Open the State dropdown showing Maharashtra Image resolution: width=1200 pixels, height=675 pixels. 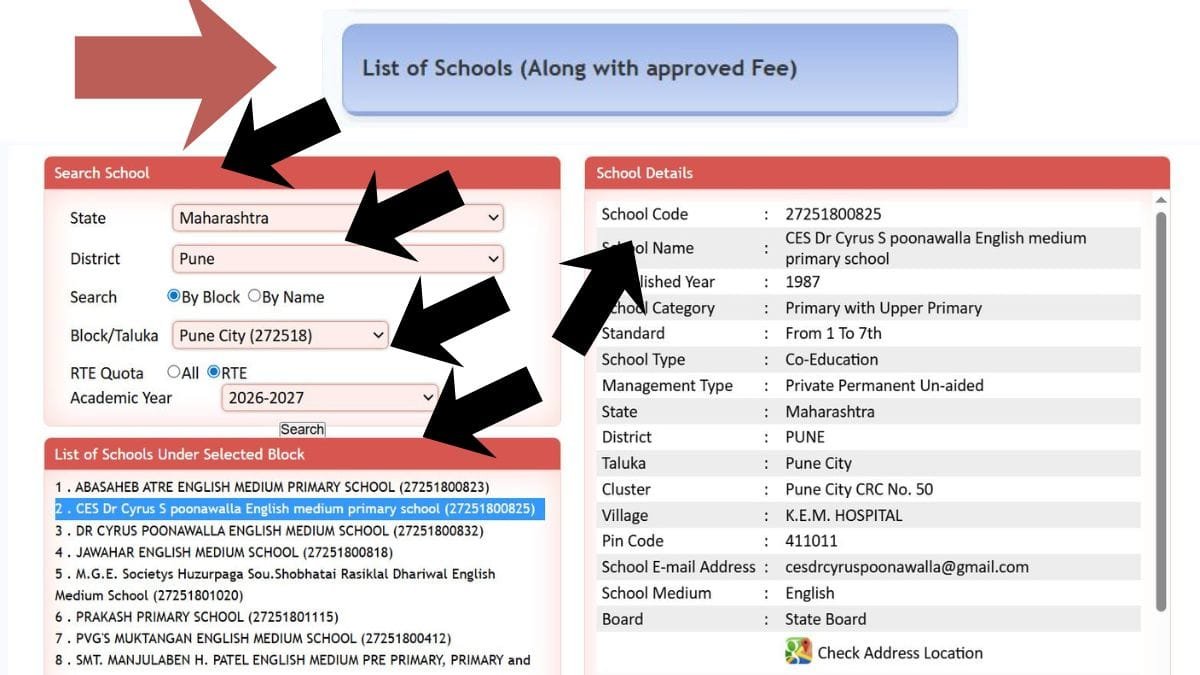point(337,218)
